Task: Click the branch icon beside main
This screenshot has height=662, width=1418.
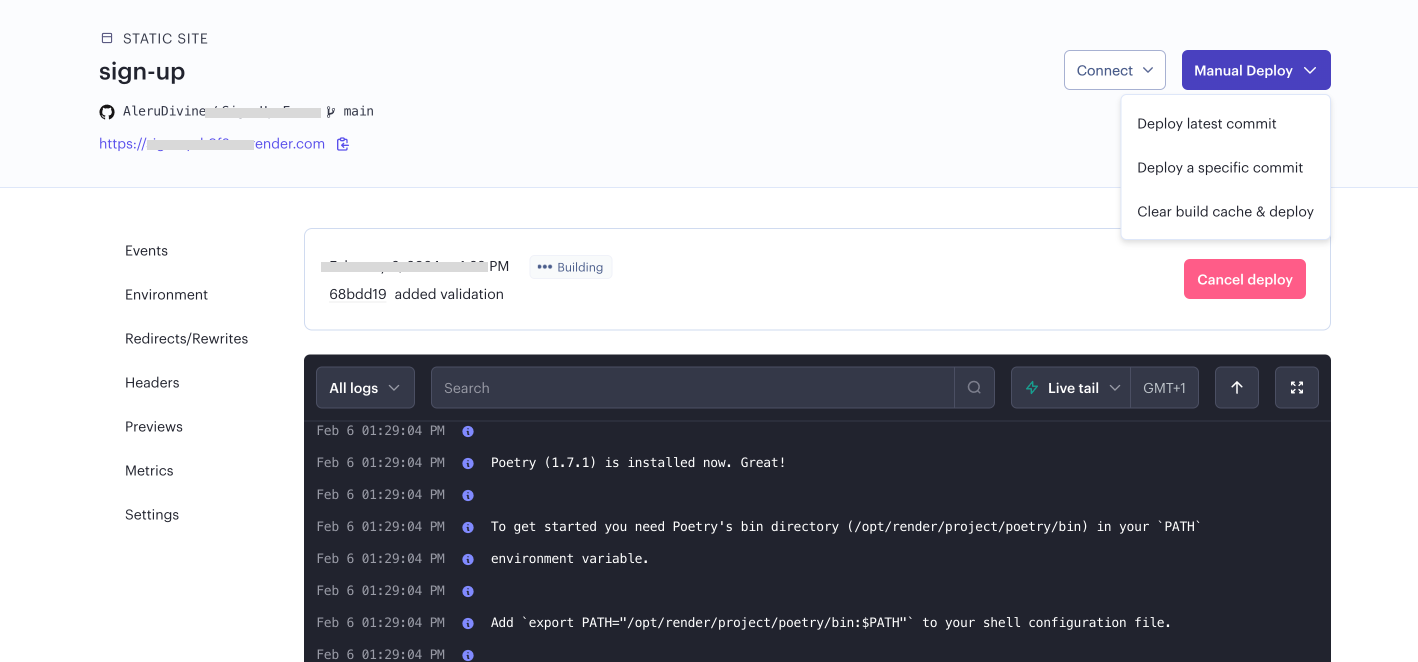Action: coord(331,111)
